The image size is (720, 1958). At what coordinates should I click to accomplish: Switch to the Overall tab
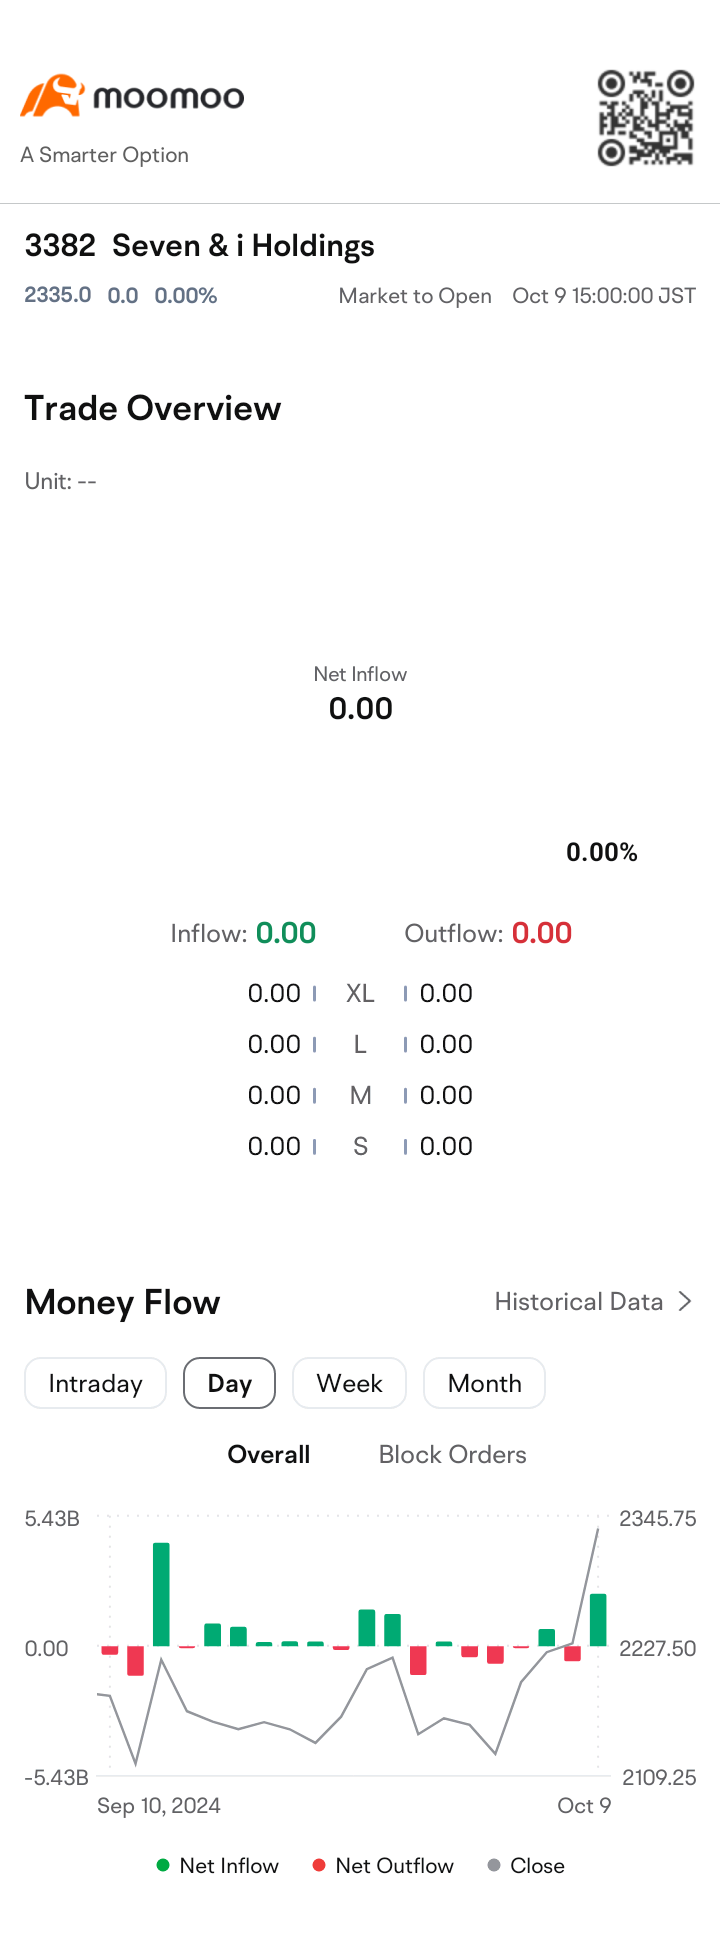click(269, 1454)
